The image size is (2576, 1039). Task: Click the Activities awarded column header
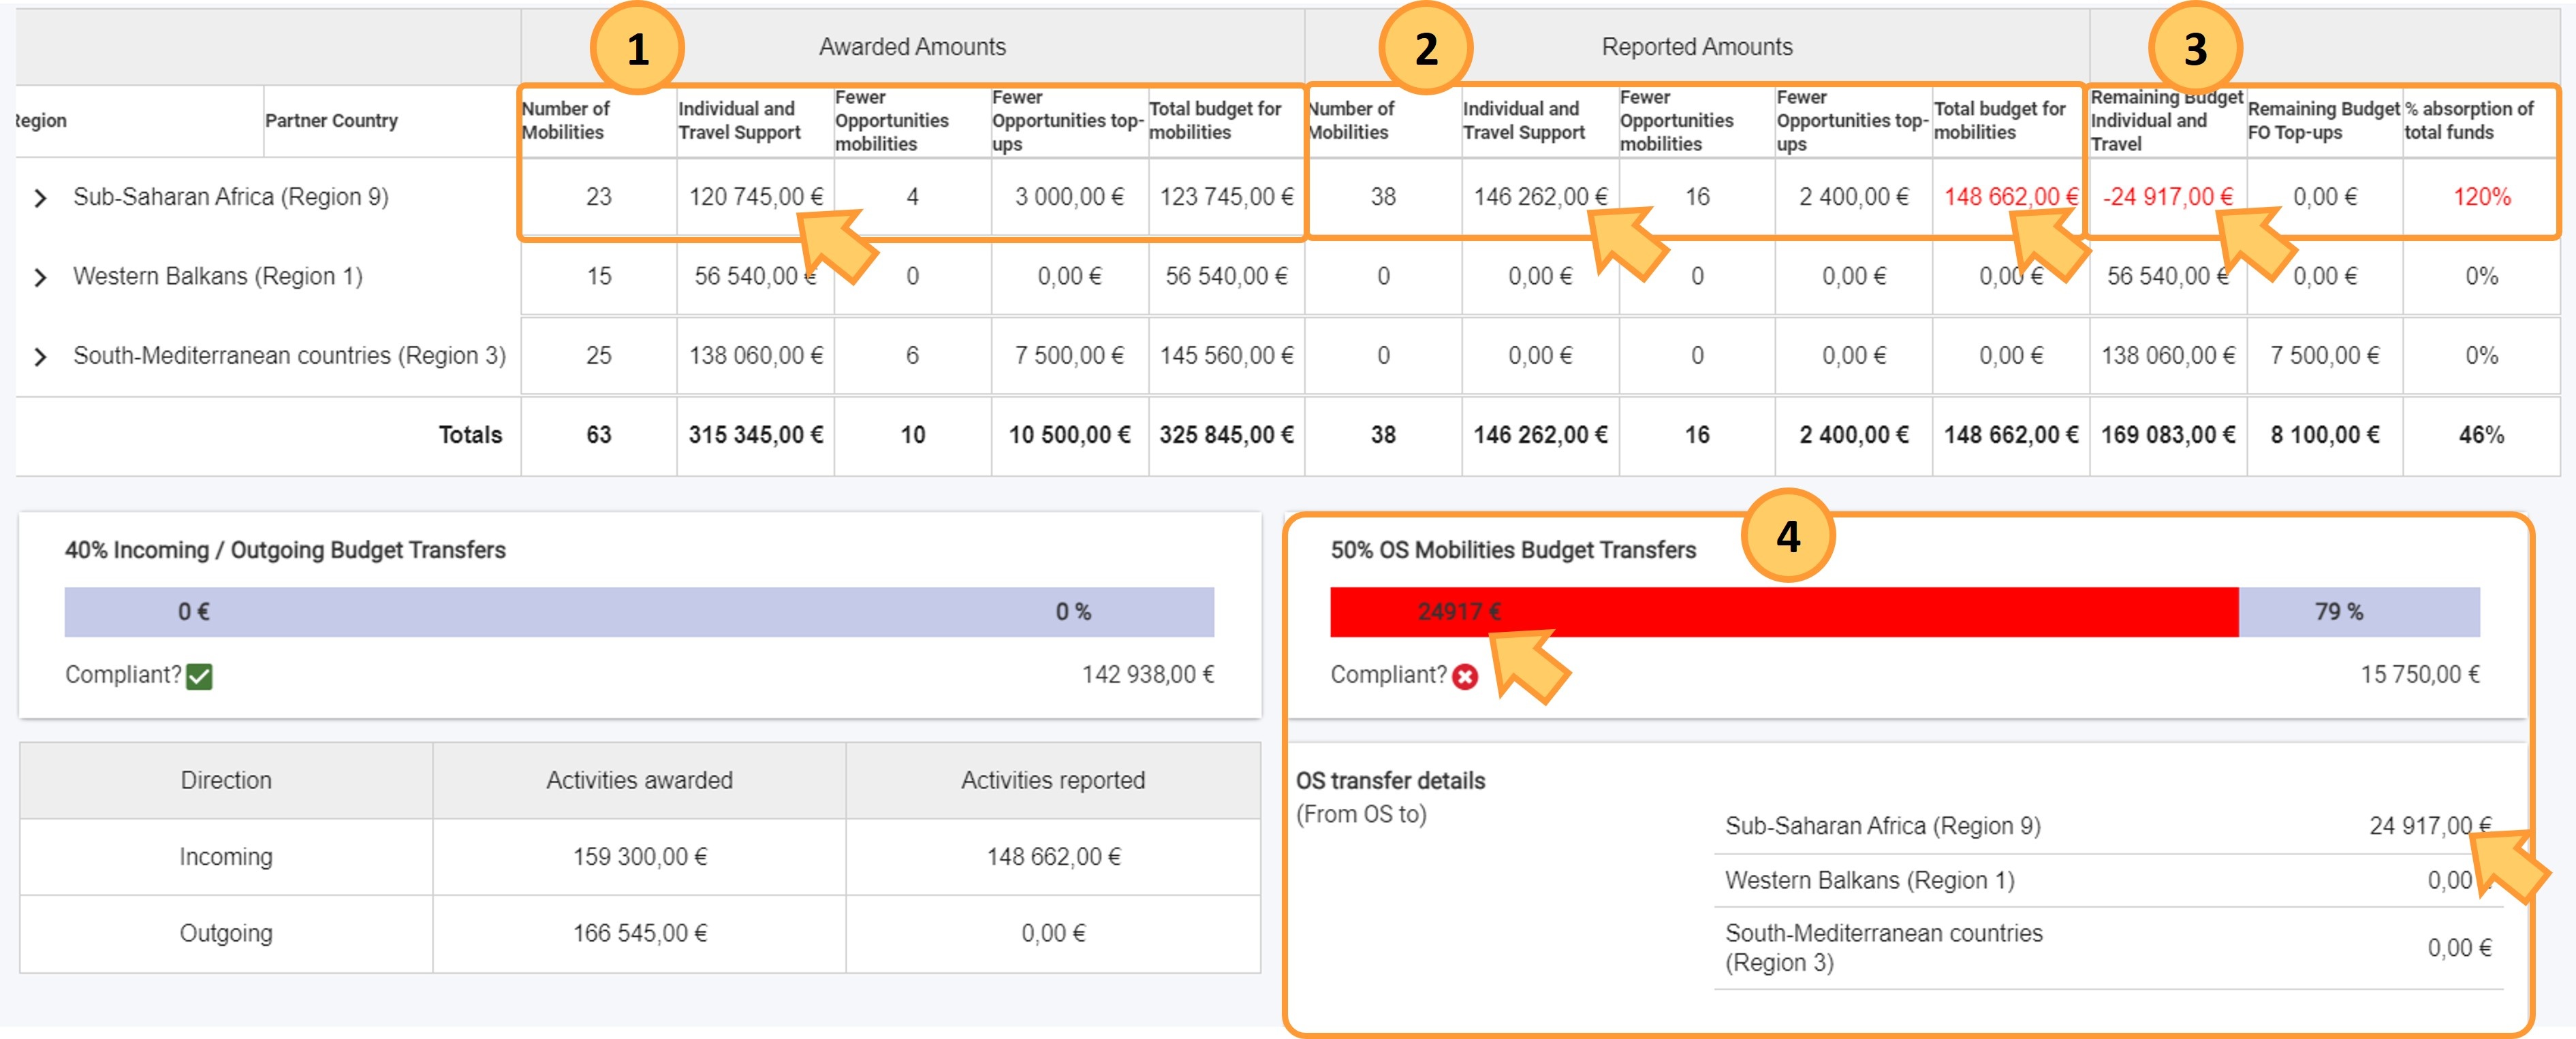click(639, 780)
